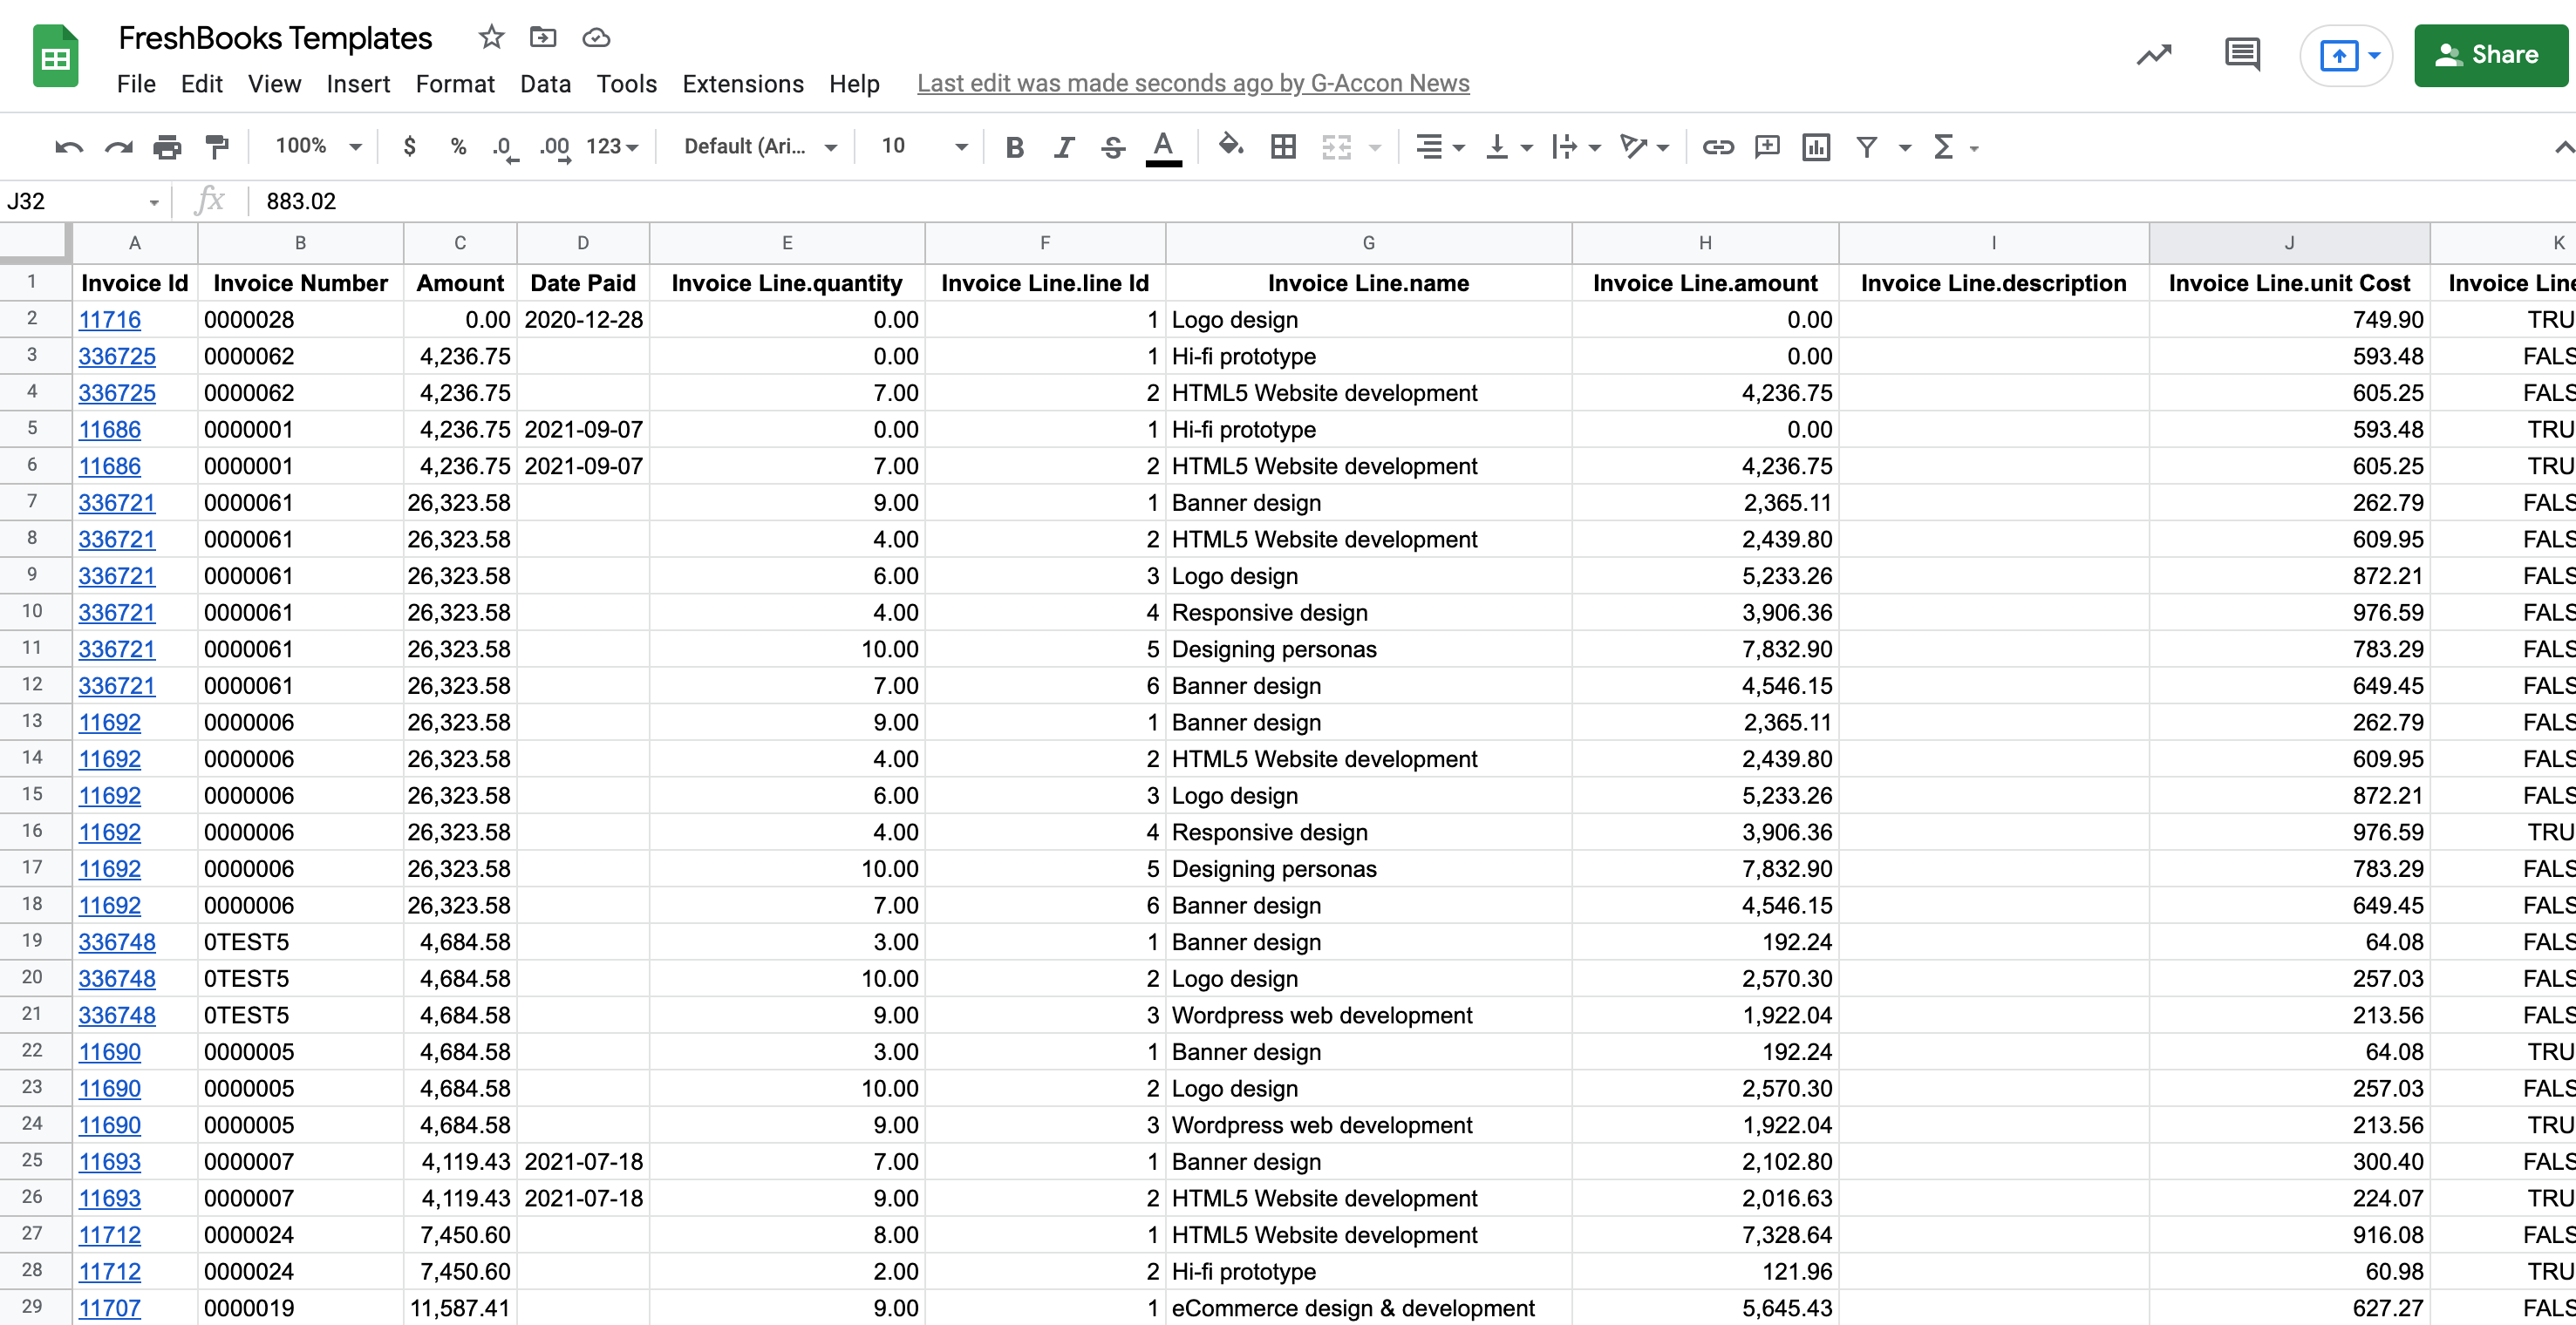This screenshot has height=1325, width=2576.
Task: Click the Redo icon
Action: coord(119,147)
